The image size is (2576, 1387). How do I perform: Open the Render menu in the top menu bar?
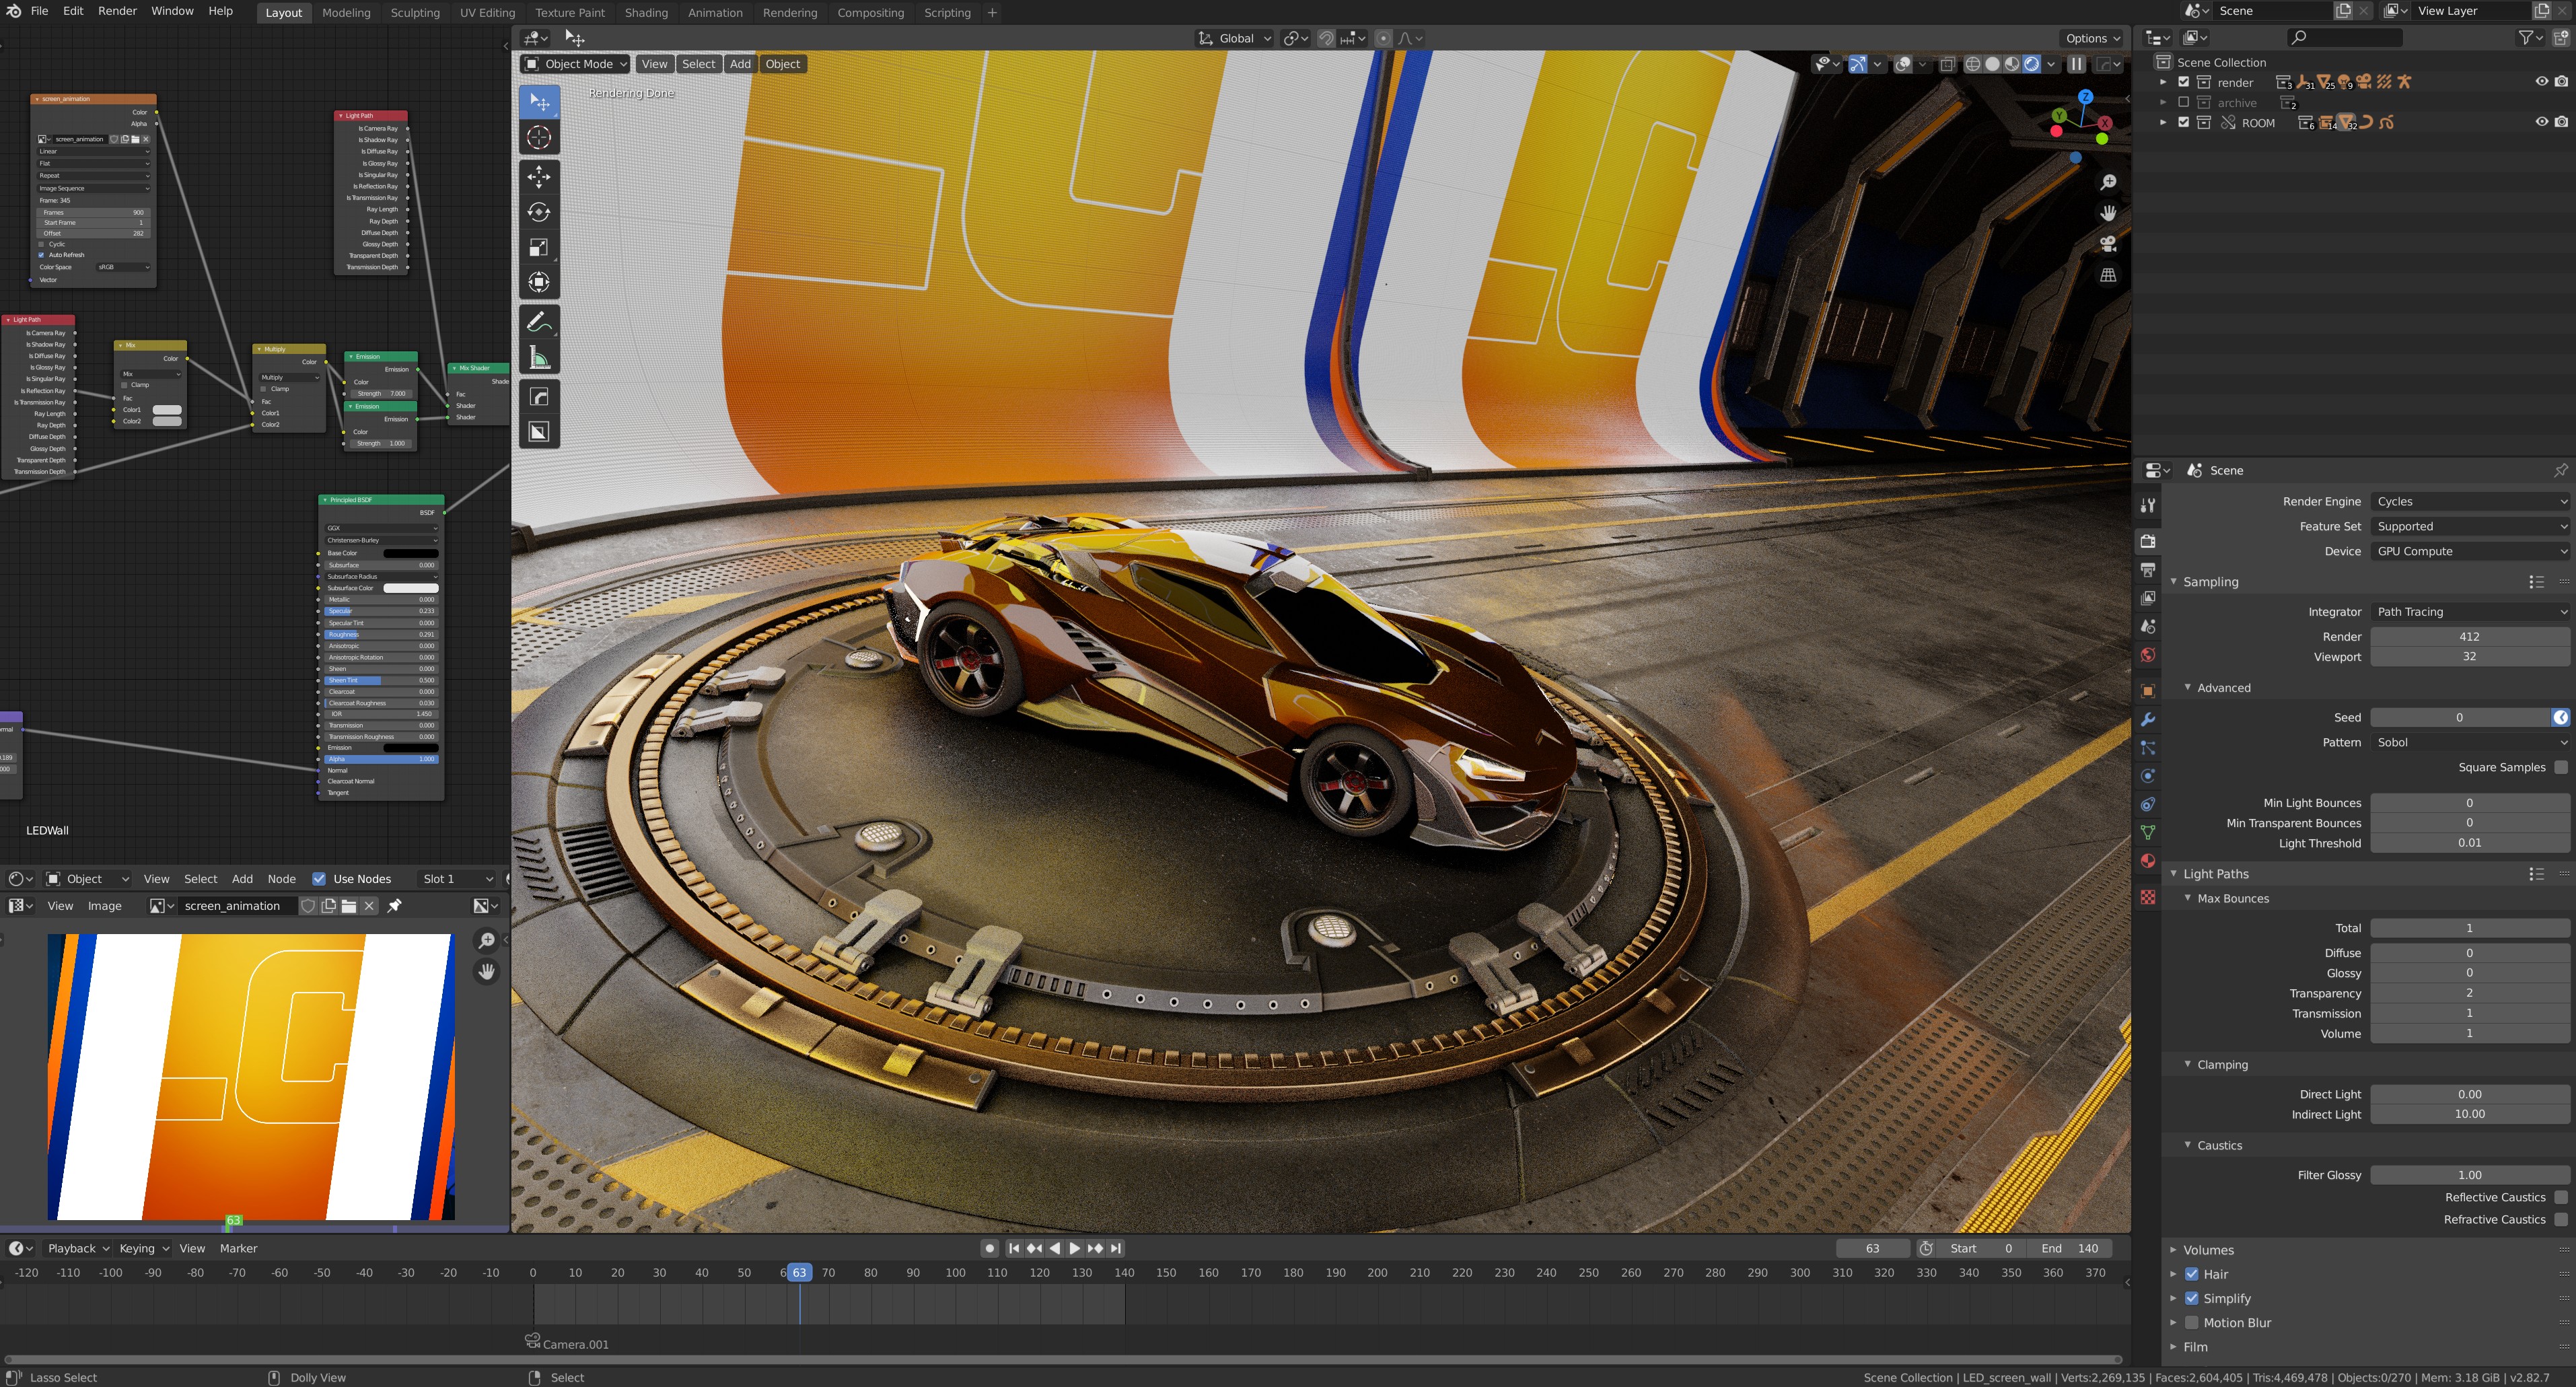116,11
